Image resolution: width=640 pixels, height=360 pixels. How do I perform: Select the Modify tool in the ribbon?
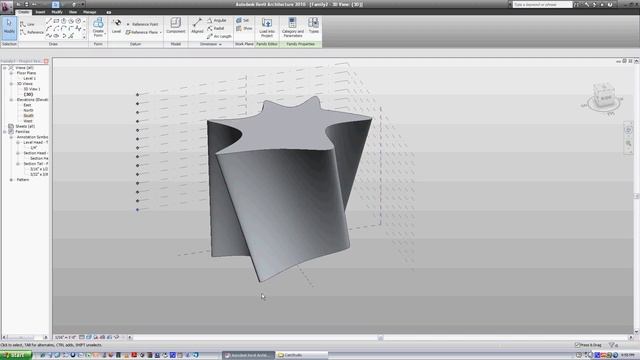click(9, 27)
